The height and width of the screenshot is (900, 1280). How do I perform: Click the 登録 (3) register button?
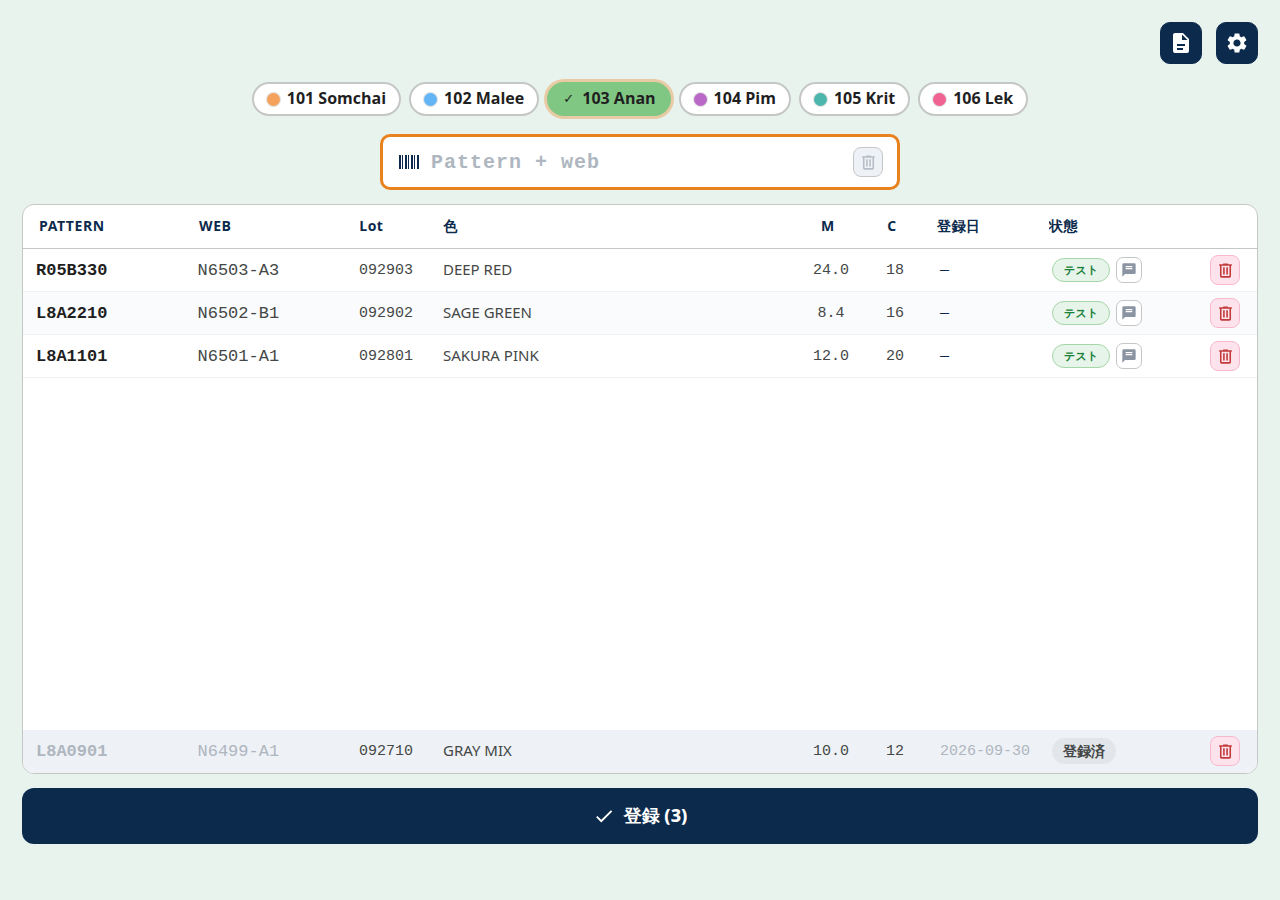pos(640,816)
